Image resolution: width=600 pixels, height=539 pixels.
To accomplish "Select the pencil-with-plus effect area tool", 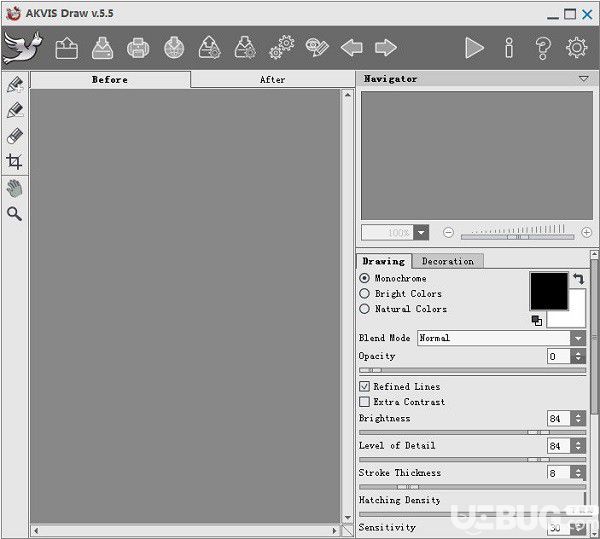I will tap(15, 85).
